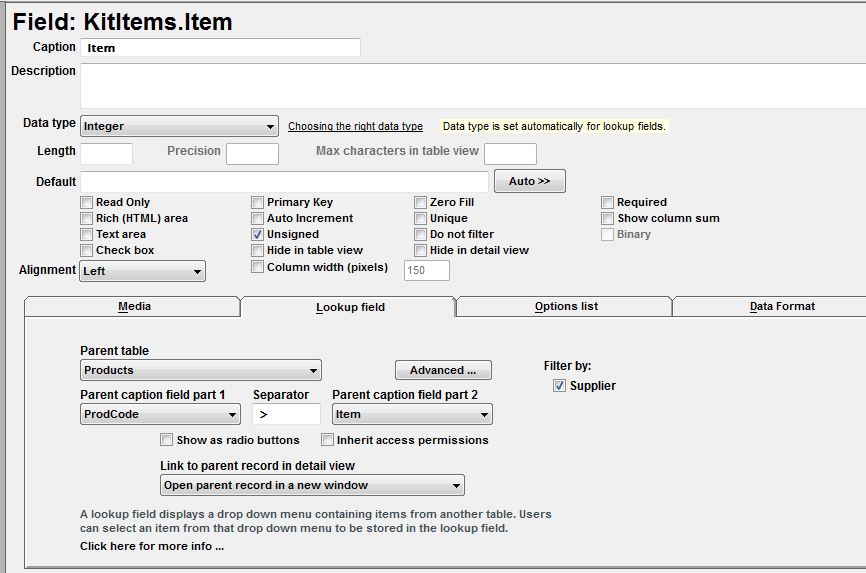Click the Auto >> button
The image size is (866, 573).
(530, 181)
